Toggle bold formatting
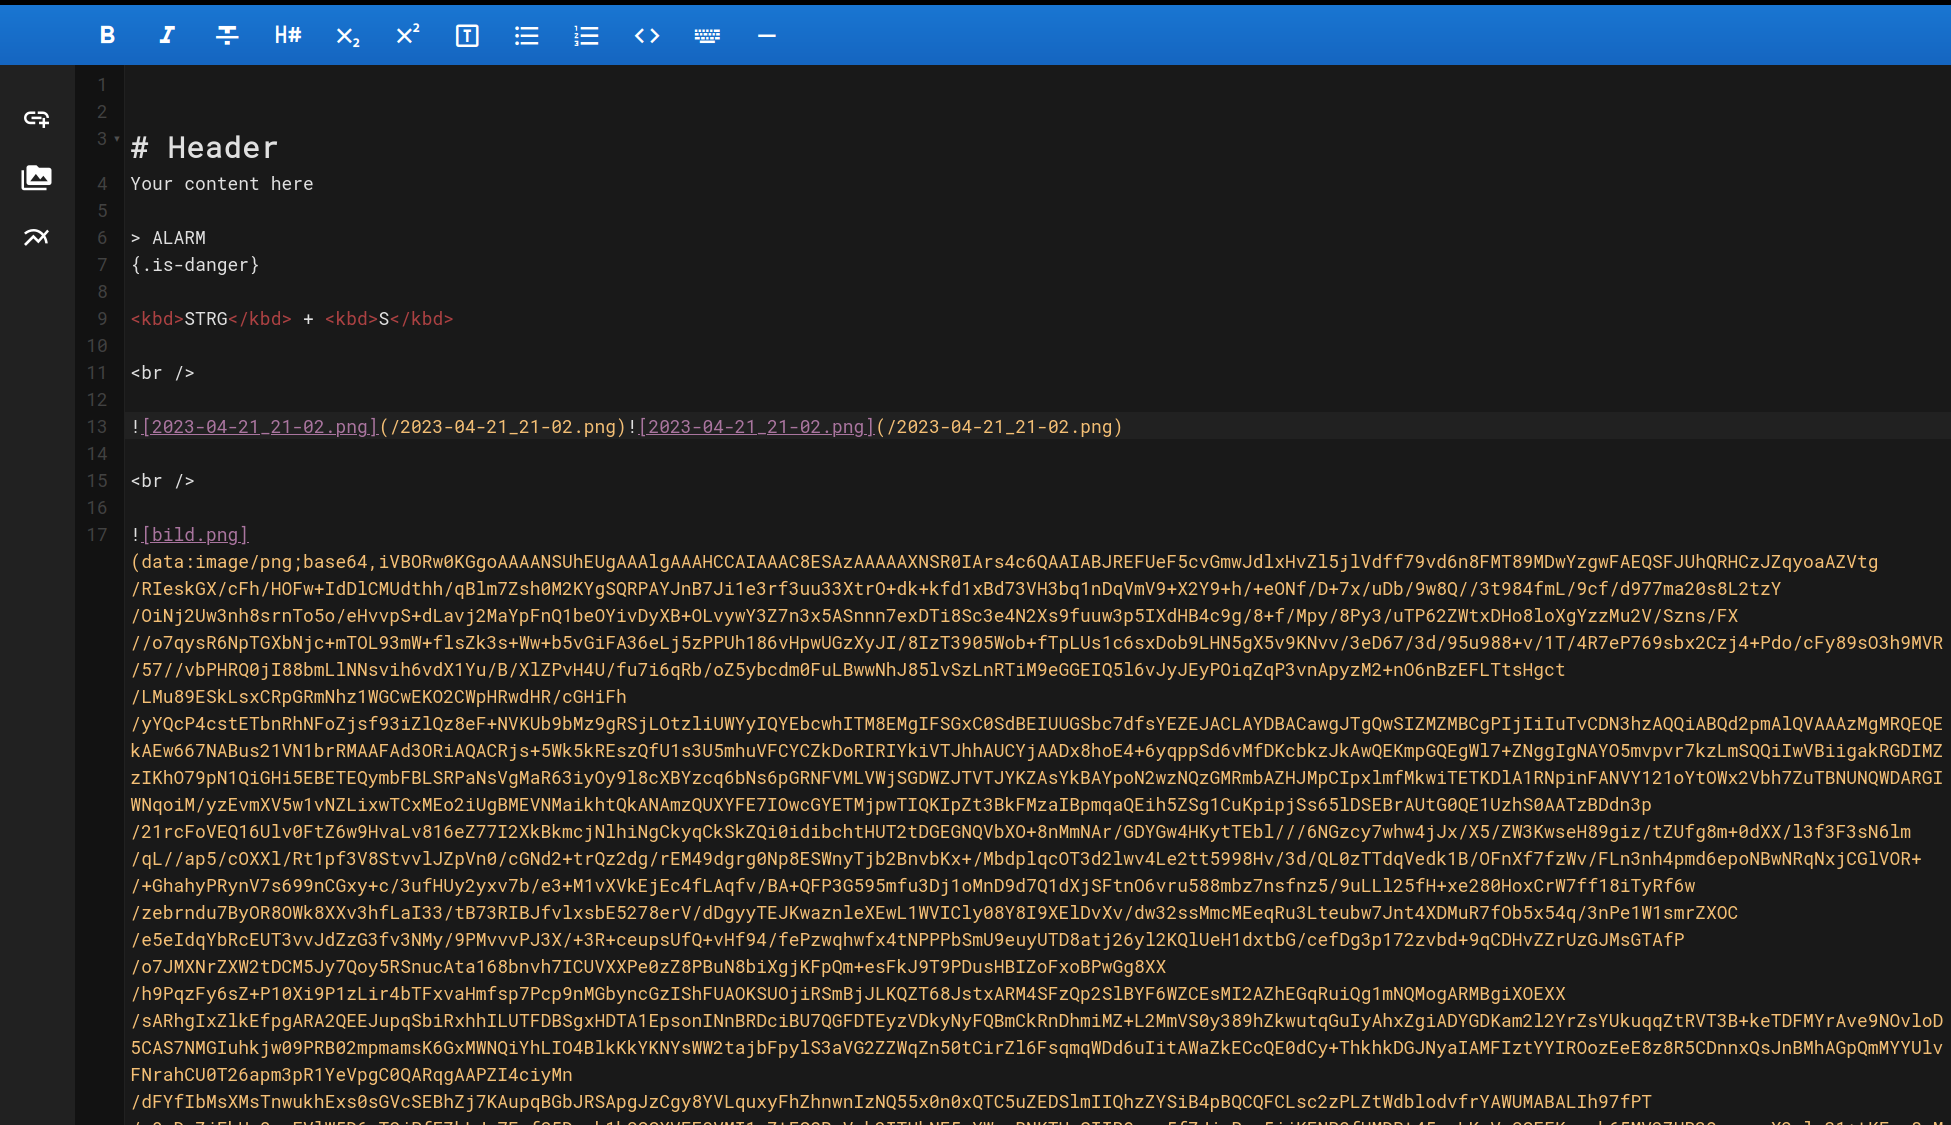Image resolution: width=1951 pixels, height=1125 pixels. [107, 36]
